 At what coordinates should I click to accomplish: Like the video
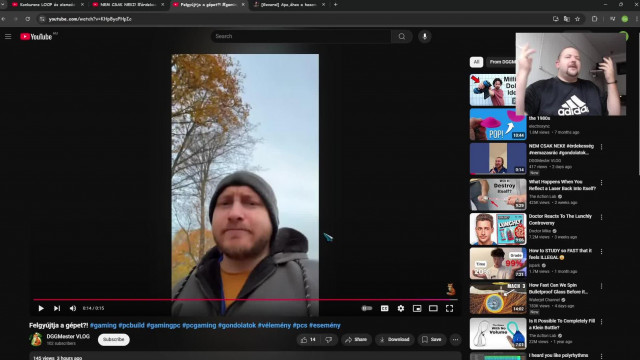pos(308,340)
